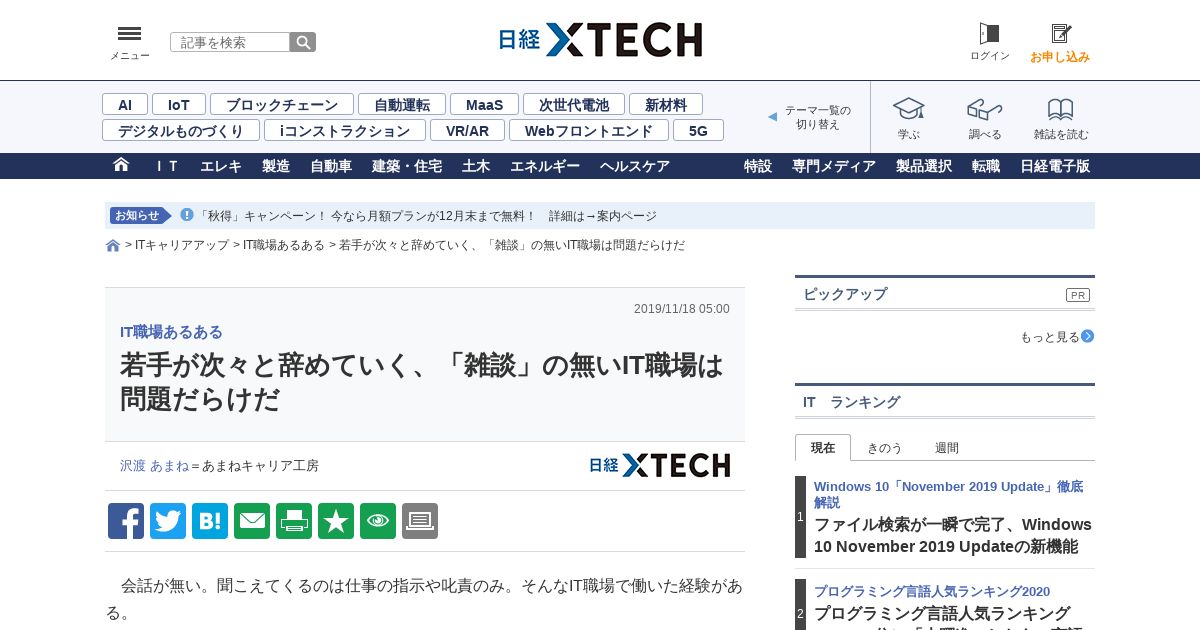
Task: Click the ログイン door icon
Action: point(989,34)
